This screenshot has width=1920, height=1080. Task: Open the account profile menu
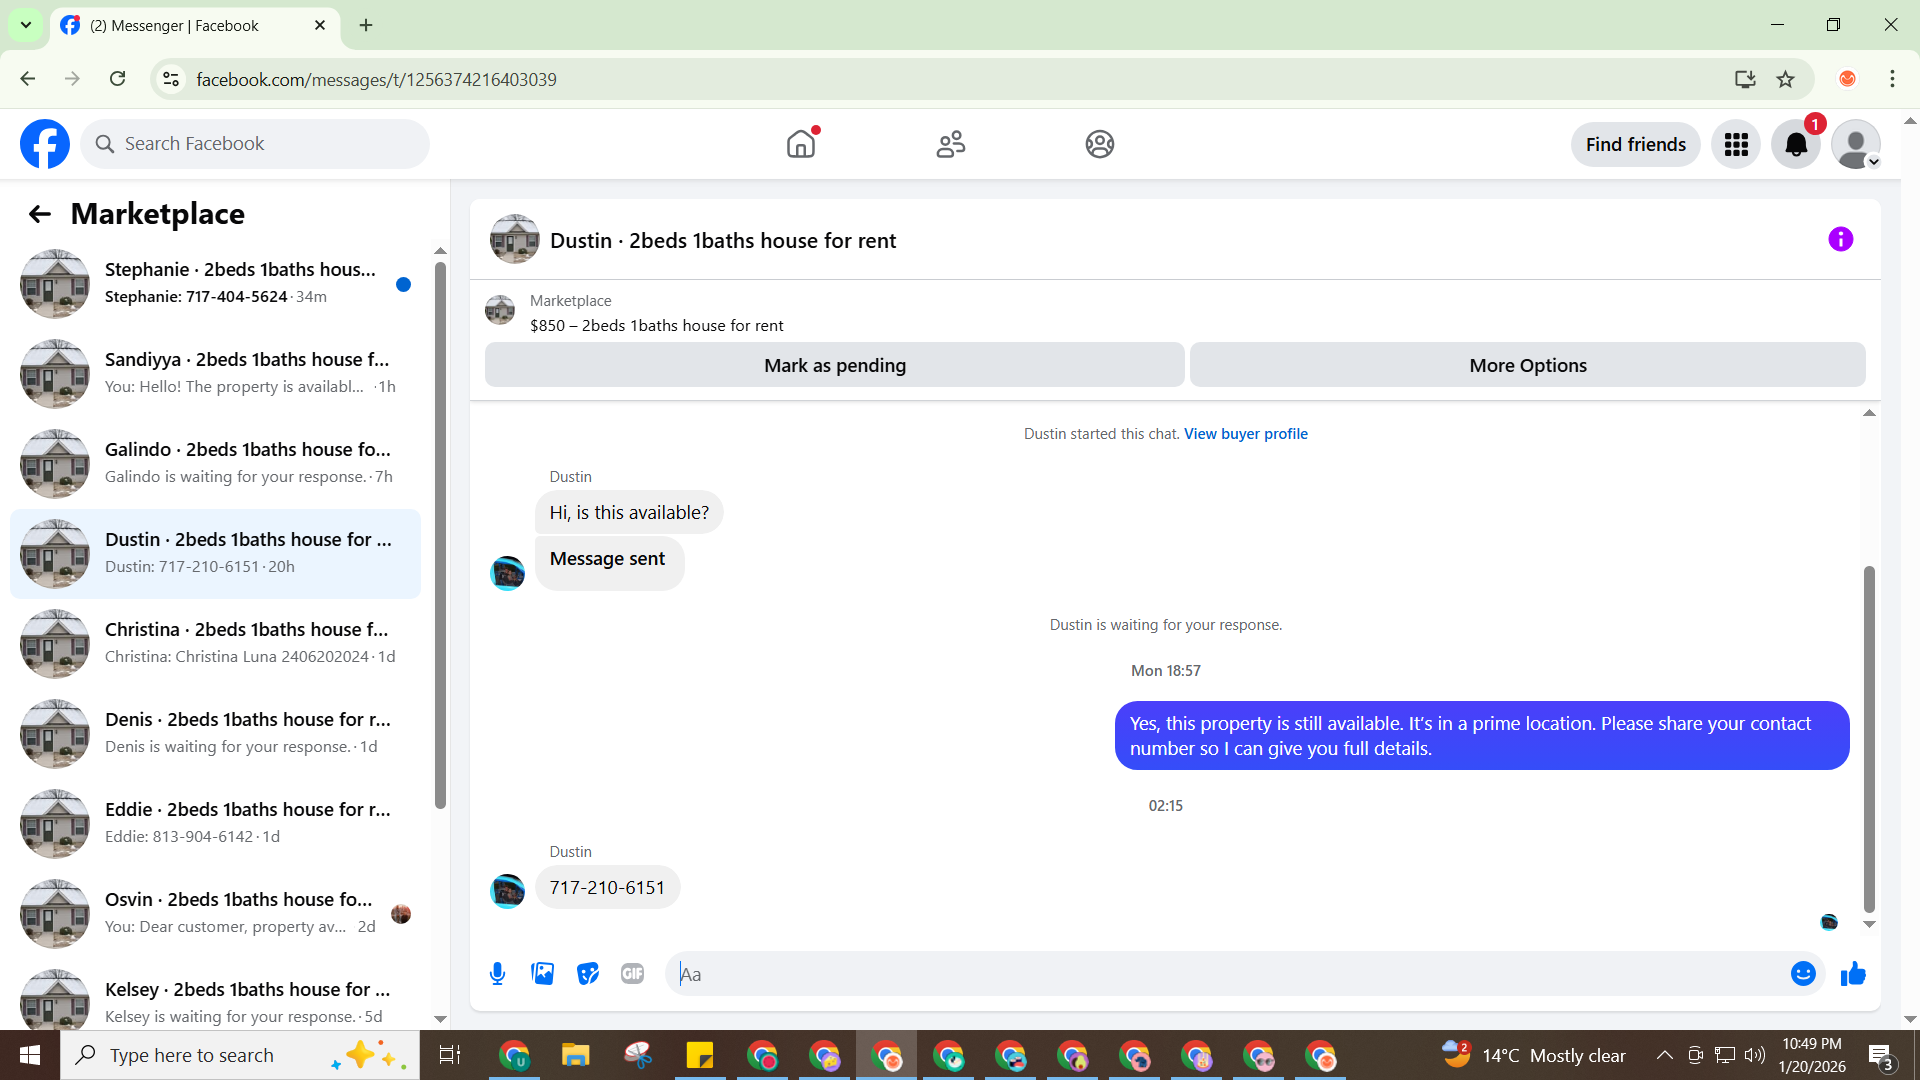pyautogui.click(x=1856, y=145)
